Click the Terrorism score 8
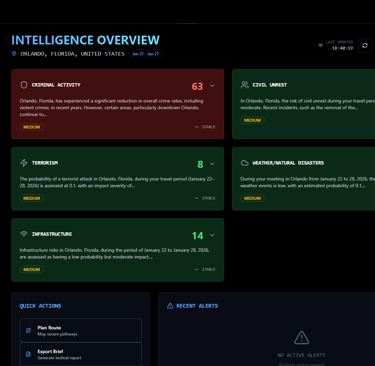This screenshot has height=366, width=375. [x=200, y=164]
